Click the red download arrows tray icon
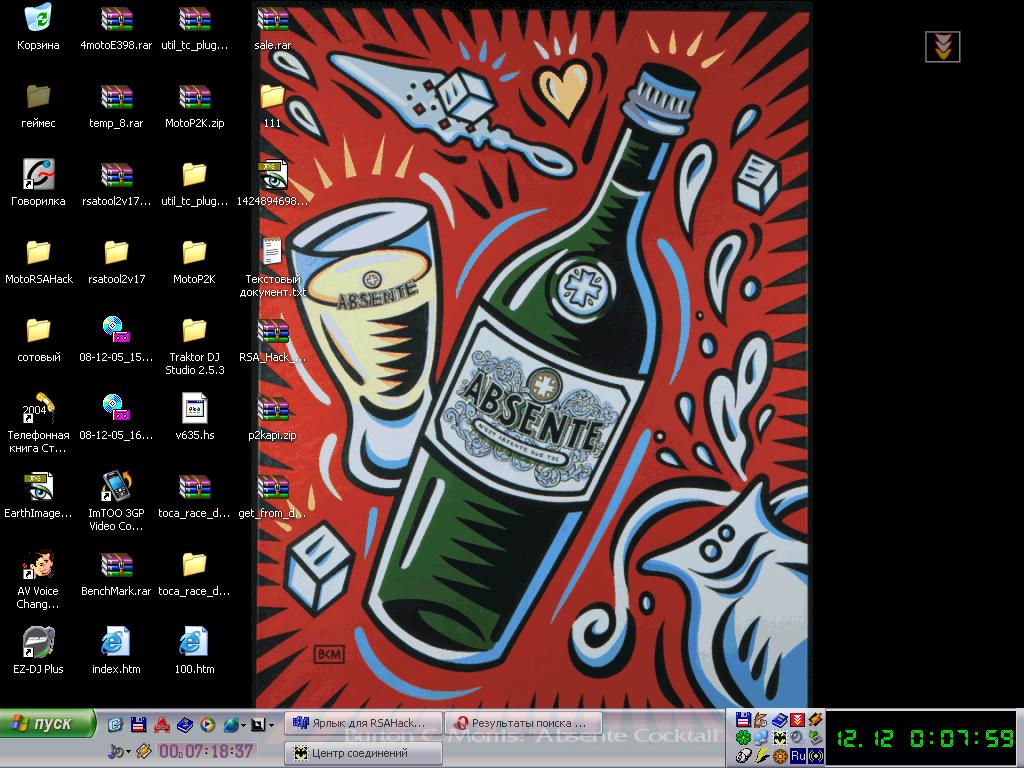The image size is (1024, 768). pos(797,720)
